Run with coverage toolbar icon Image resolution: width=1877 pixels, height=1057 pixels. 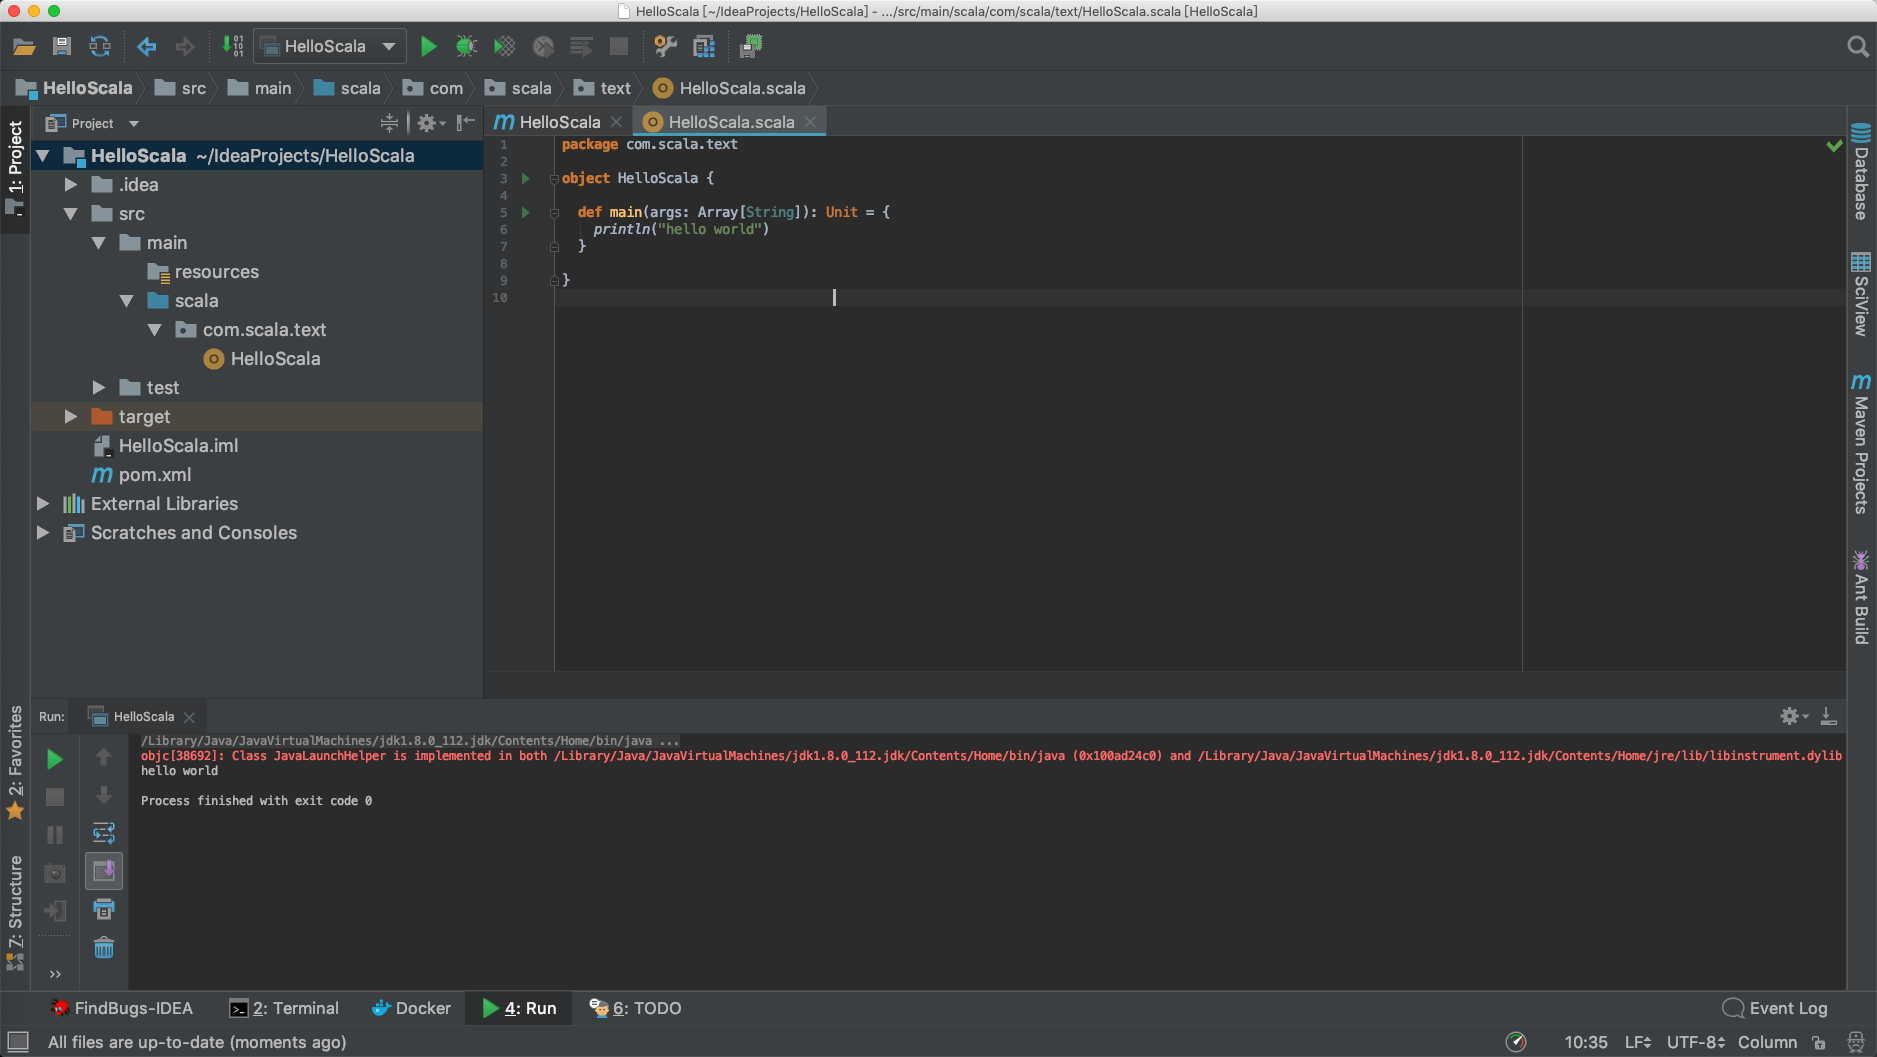pos(505,46)
